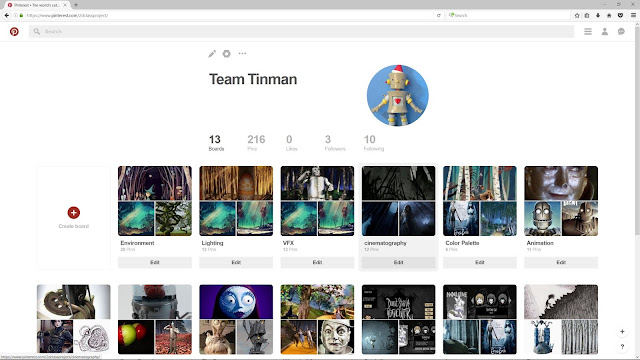640x360 pixels.
Task: Click the Team Tinman profile name
Action: [x=253, y=79]
